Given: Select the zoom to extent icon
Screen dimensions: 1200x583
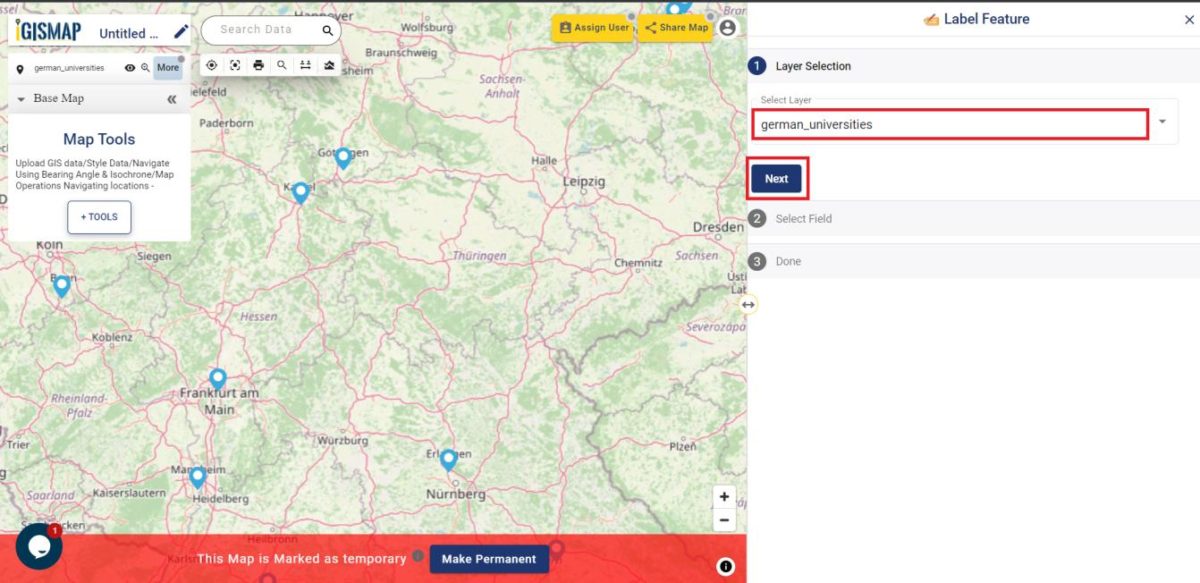Looking at the screenshot, I should 234,65.
